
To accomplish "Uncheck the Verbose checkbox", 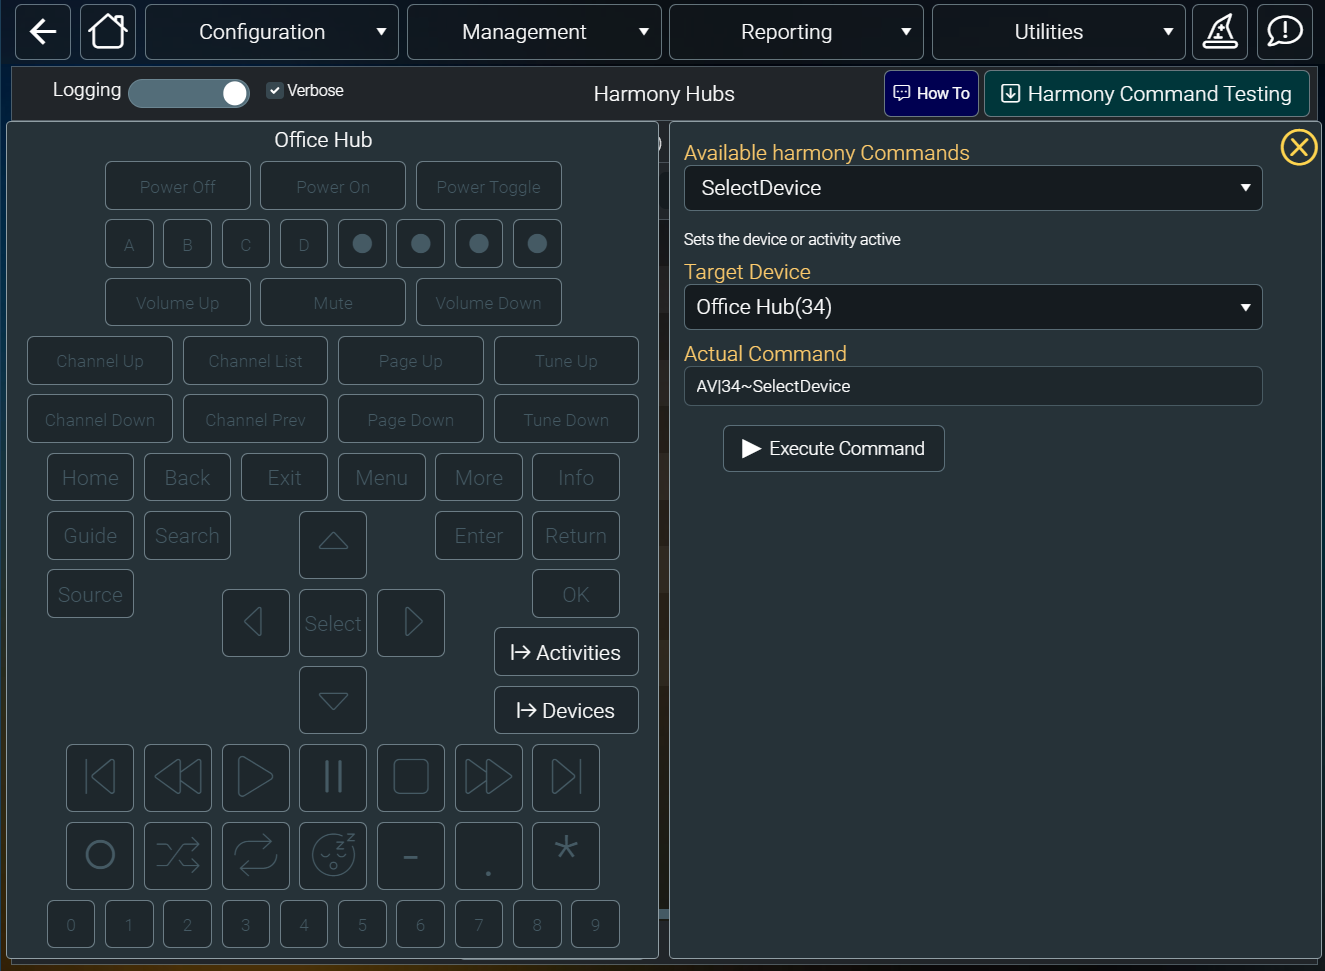I will click(x=275, y=90).
